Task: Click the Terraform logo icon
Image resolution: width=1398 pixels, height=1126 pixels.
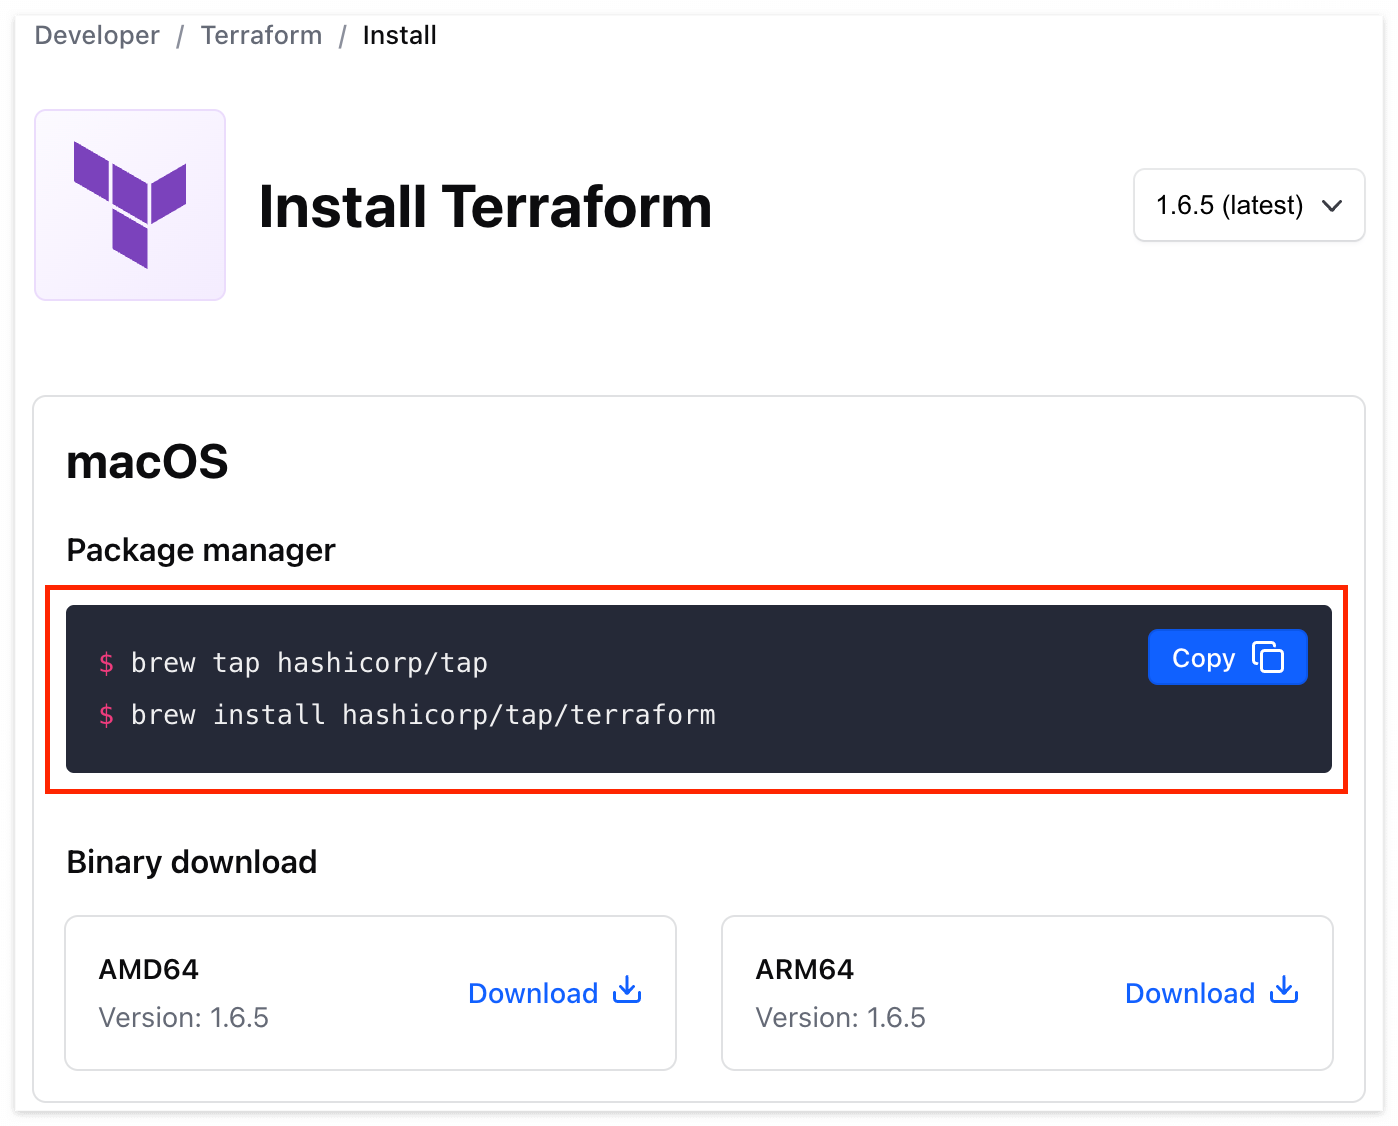Action: pyautogui.click(x=130, y=205)
